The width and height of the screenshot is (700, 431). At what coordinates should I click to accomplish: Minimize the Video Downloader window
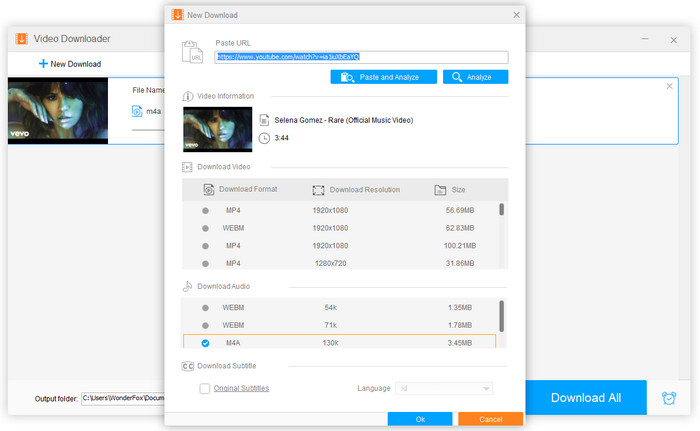coord(645,39)
